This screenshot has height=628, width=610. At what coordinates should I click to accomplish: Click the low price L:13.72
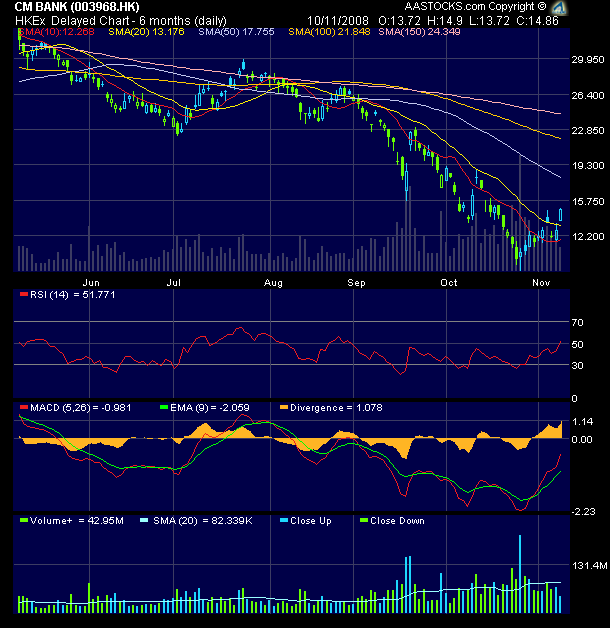pyautogui.click(x=489, y=20)
